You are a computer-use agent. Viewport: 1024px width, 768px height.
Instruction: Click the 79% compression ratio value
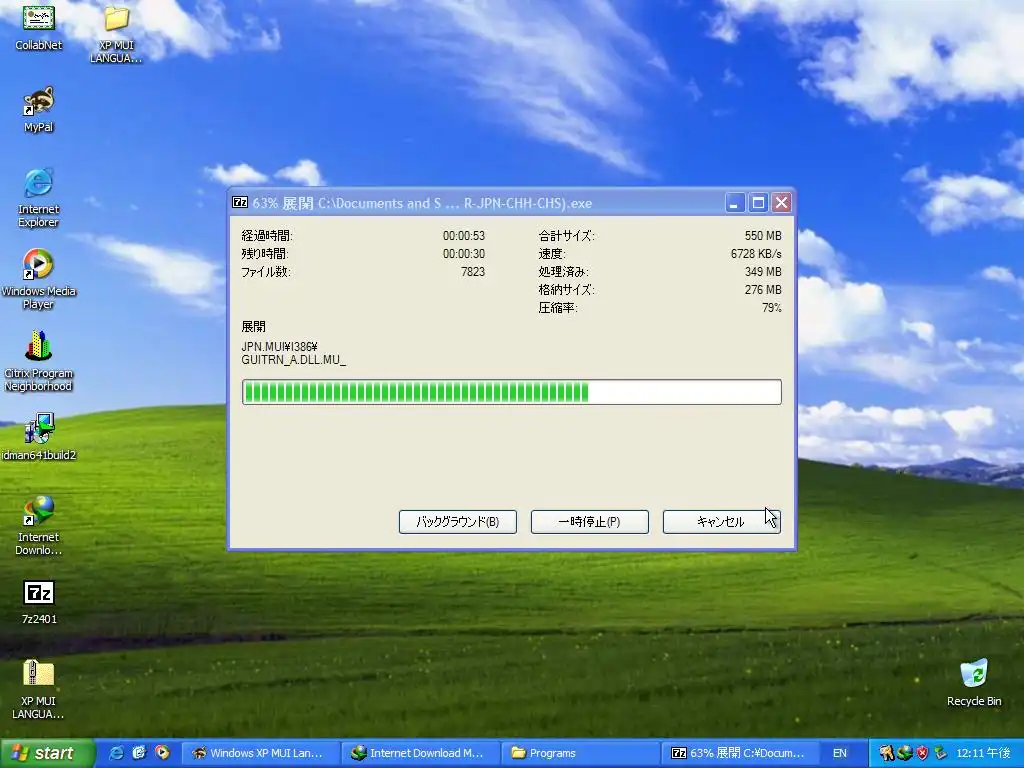pyautogui.click(x=771, y=308)
